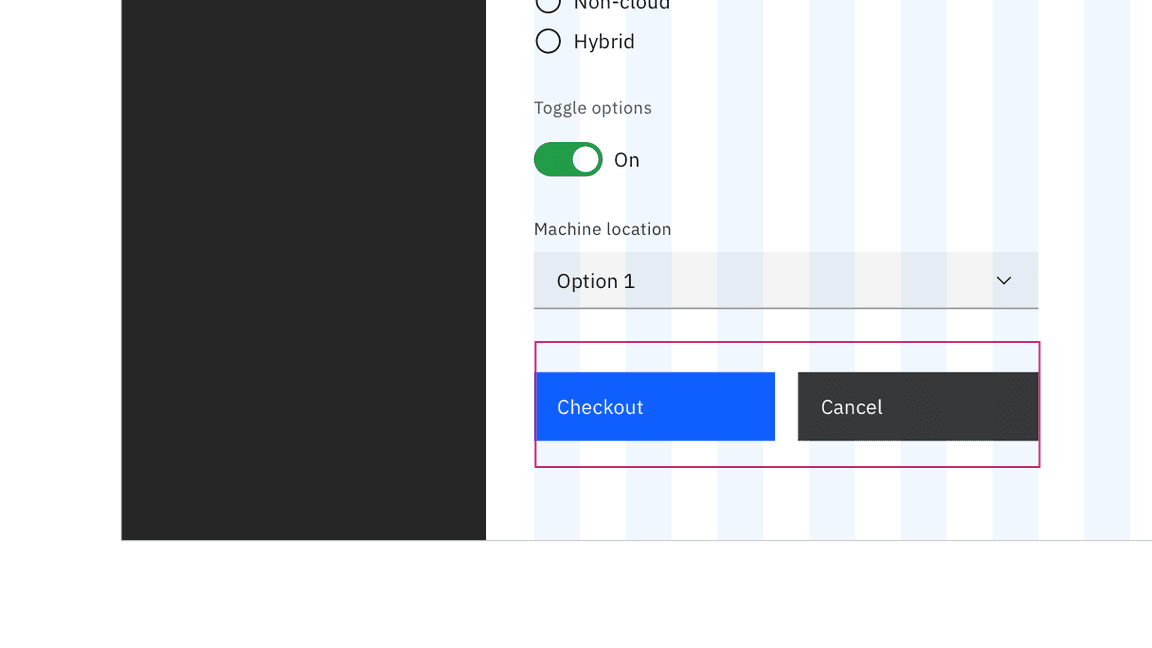1152x648 pixels.
Task: Expand the Machine location chevron arrow
Action: coord(1004,281)
